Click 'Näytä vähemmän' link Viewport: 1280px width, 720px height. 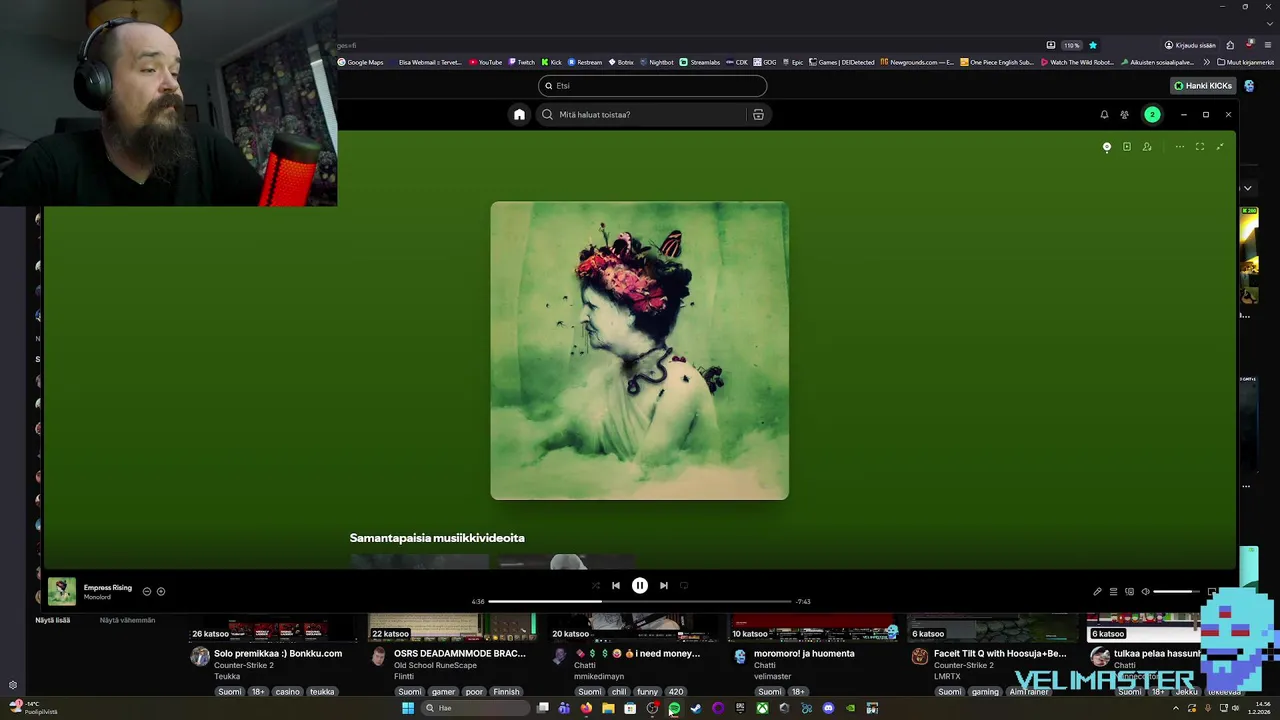point(127,620)
